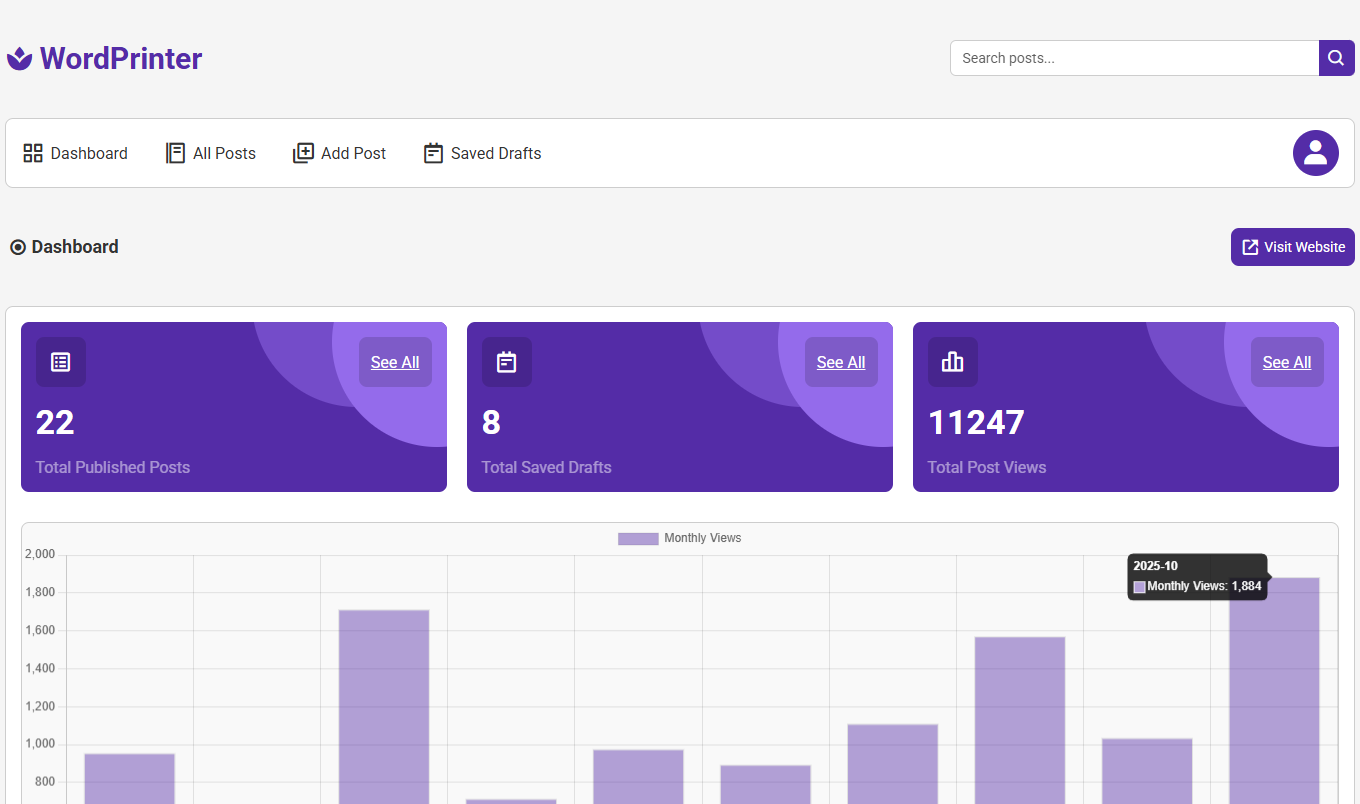Click the Add Post plus icon
Screen dimensions: 1360x804
click(x=303, y=153)
